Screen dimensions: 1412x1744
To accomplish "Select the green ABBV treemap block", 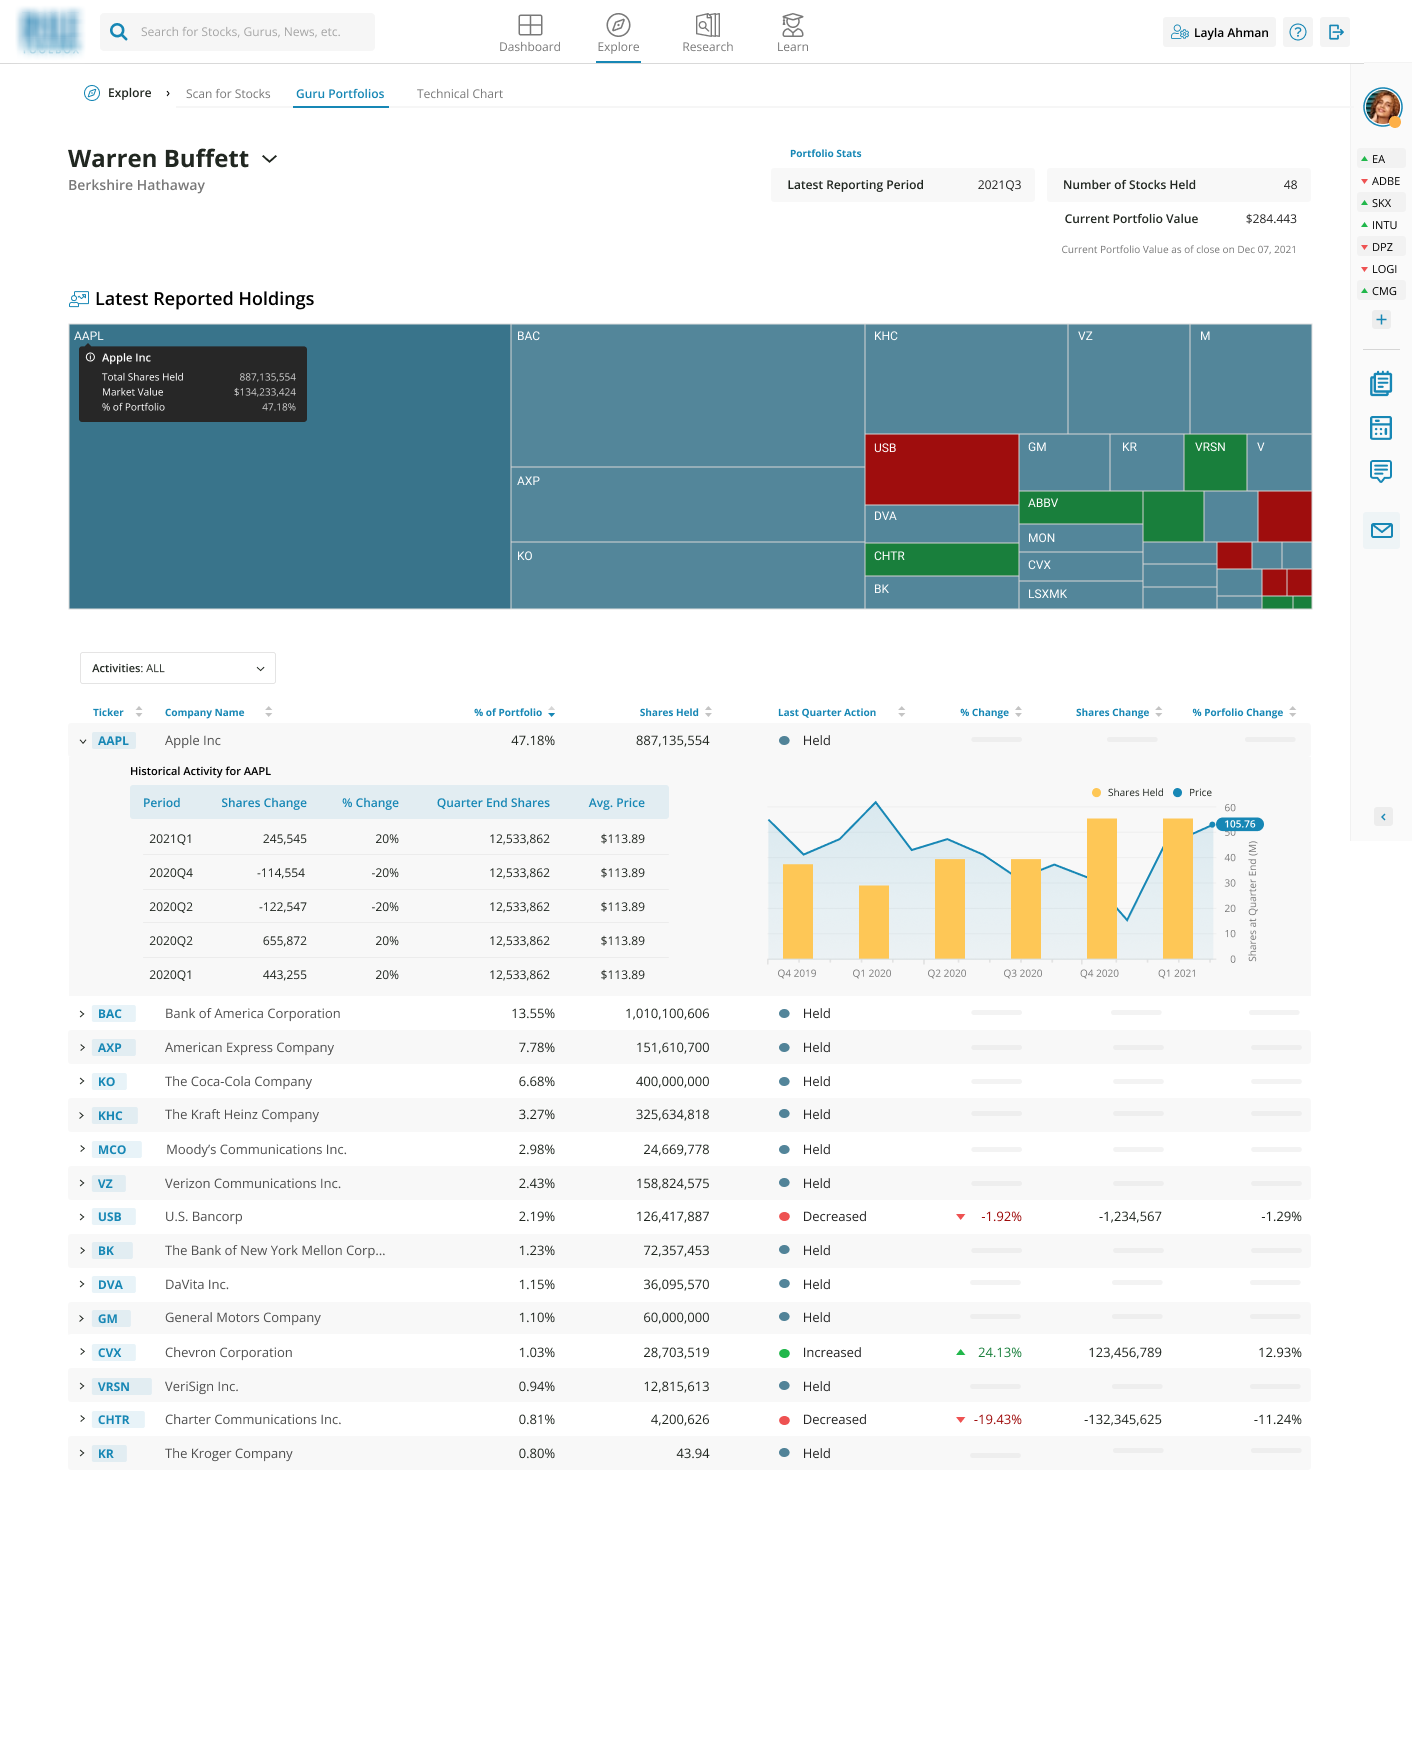I will point(1081,507).
